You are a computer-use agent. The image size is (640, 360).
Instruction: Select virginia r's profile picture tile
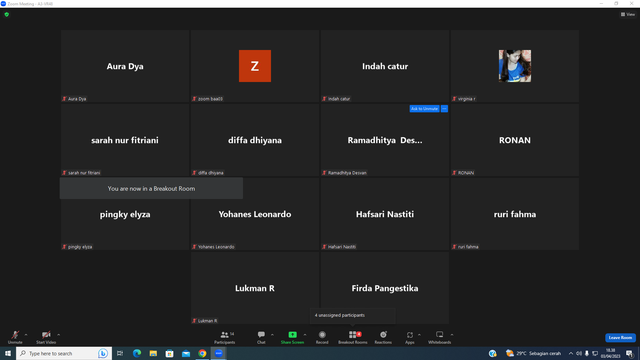(515, 66)
